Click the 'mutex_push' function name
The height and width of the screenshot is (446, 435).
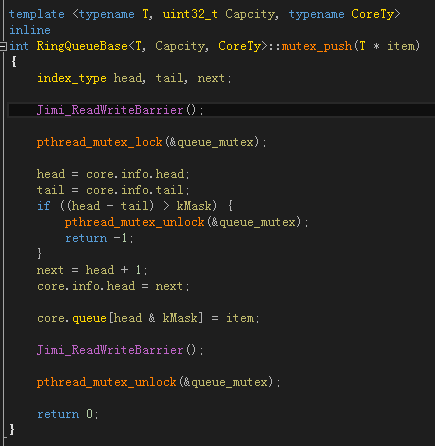coord(317,46)
